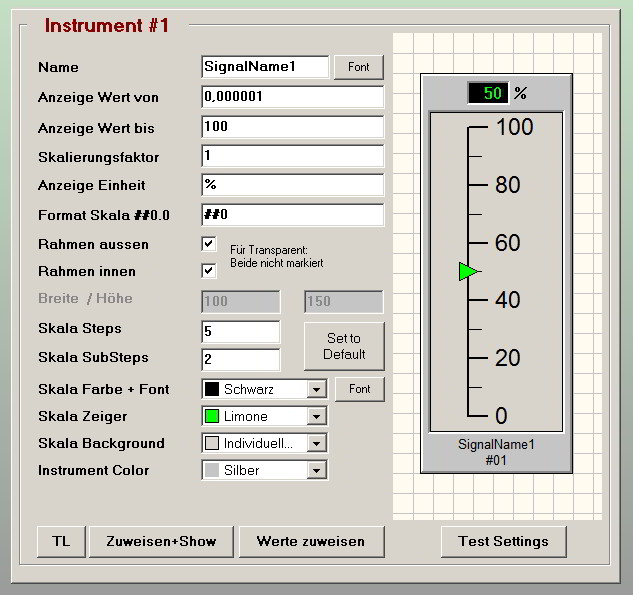This screenshot has width=633, height=595.
Task: Click the Set to Default button
Action: pyautogui.click(x=344, y=346)
